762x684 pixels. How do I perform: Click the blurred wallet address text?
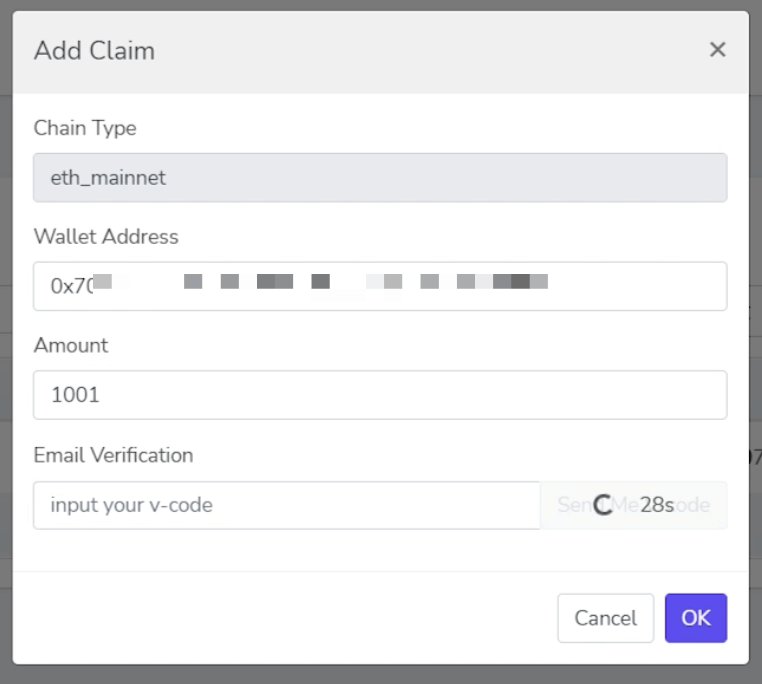[321, 282]
